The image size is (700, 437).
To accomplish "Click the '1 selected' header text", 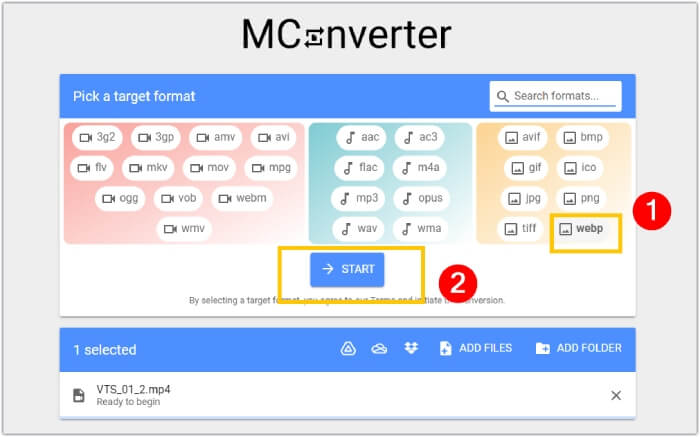I will pyautogui.click(x=105, y=350).
